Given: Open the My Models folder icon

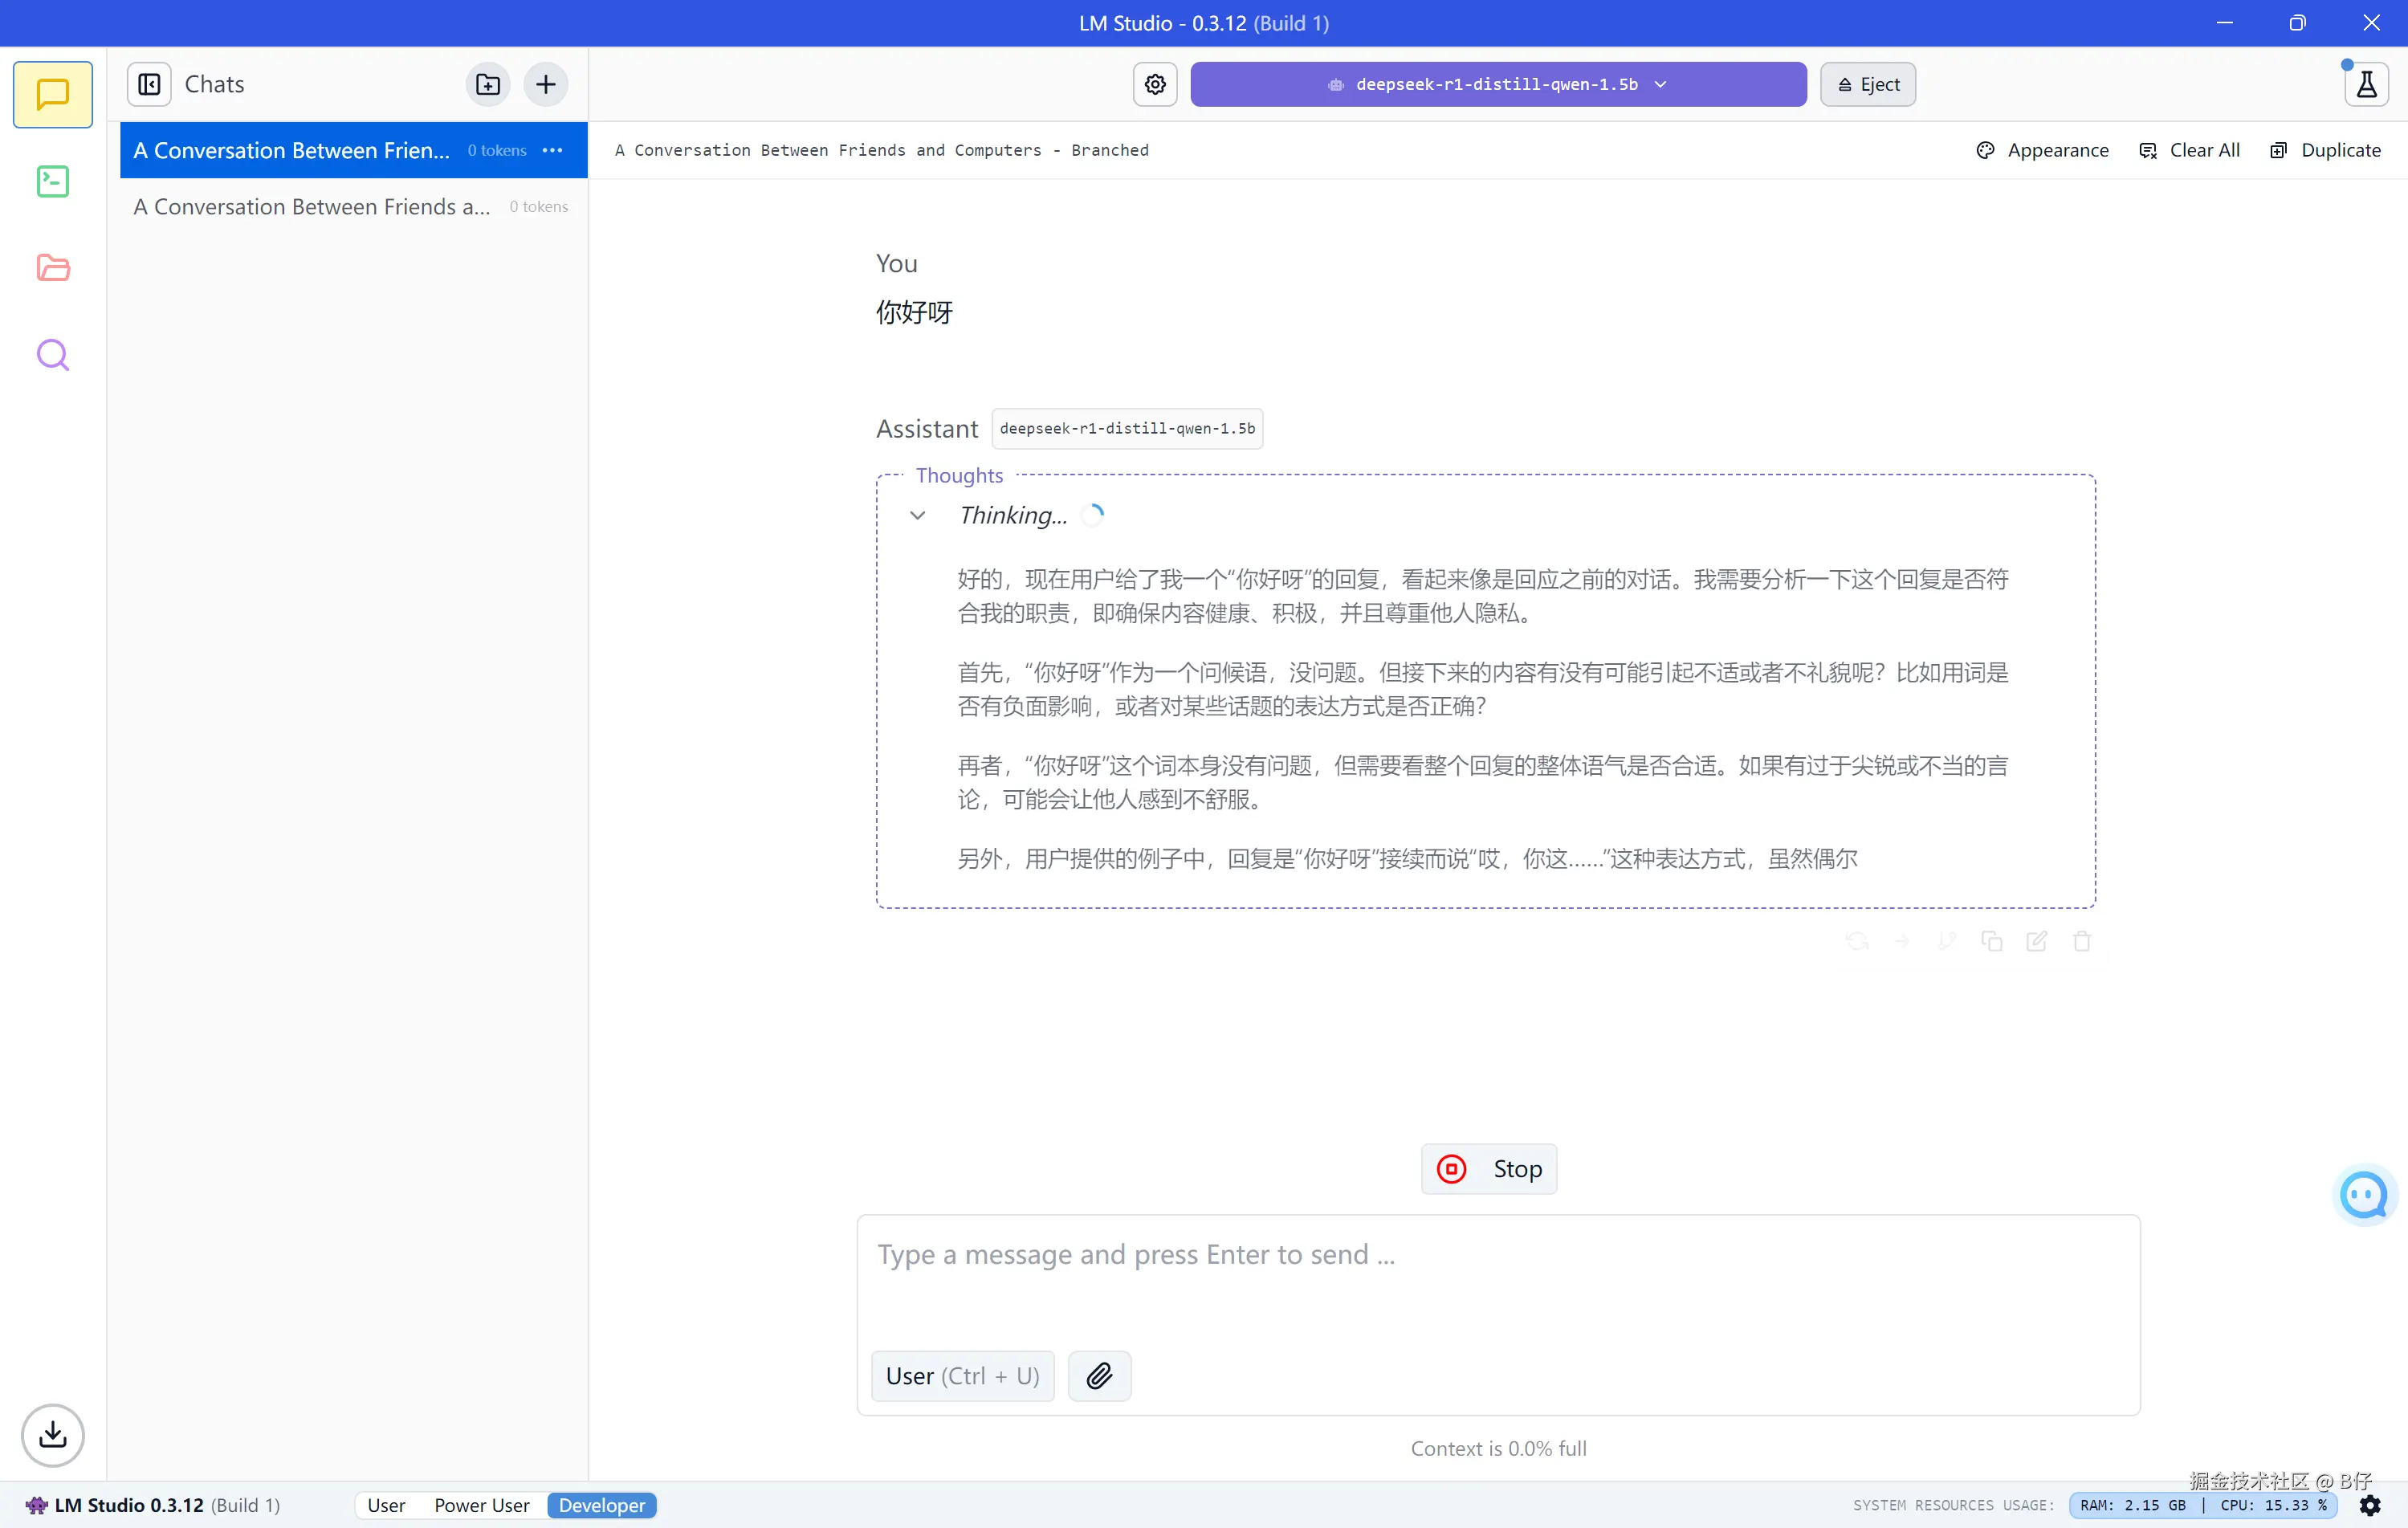Looking at the screenshot, I should tap(52, 268).
